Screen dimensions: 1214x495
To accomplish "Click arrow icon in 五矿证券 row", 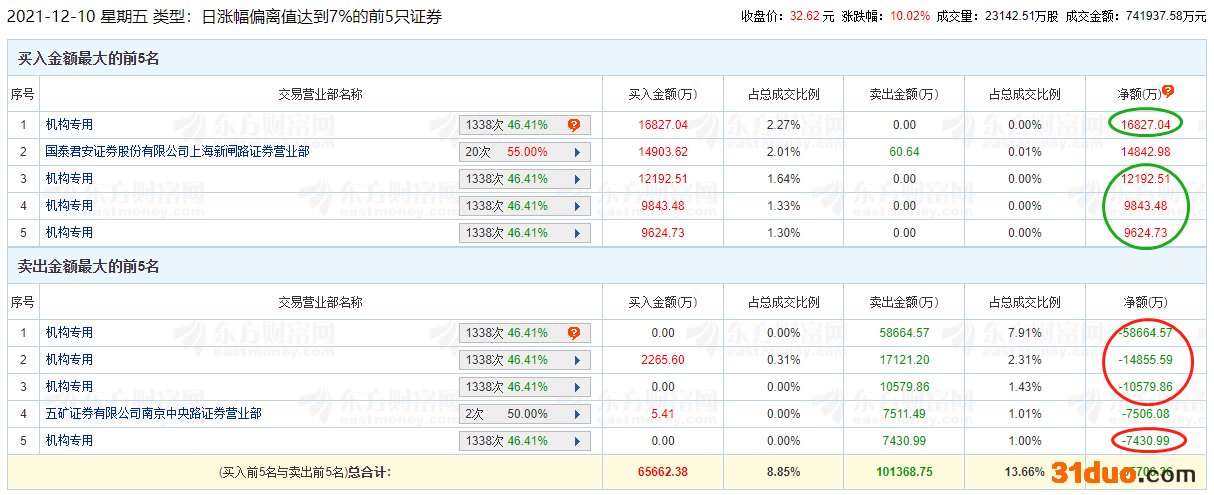I will point(577,414).
